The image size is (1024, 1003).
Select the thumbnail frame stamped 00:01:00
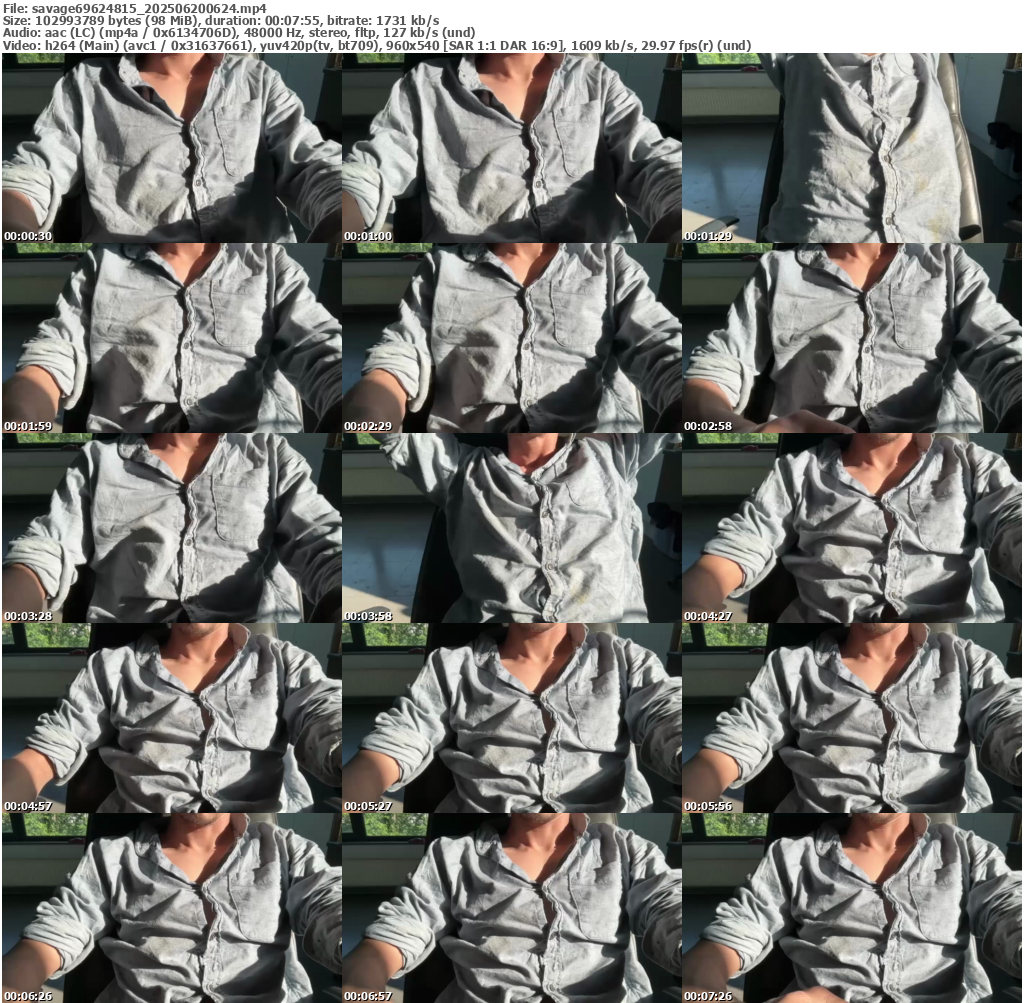[511, 148]
